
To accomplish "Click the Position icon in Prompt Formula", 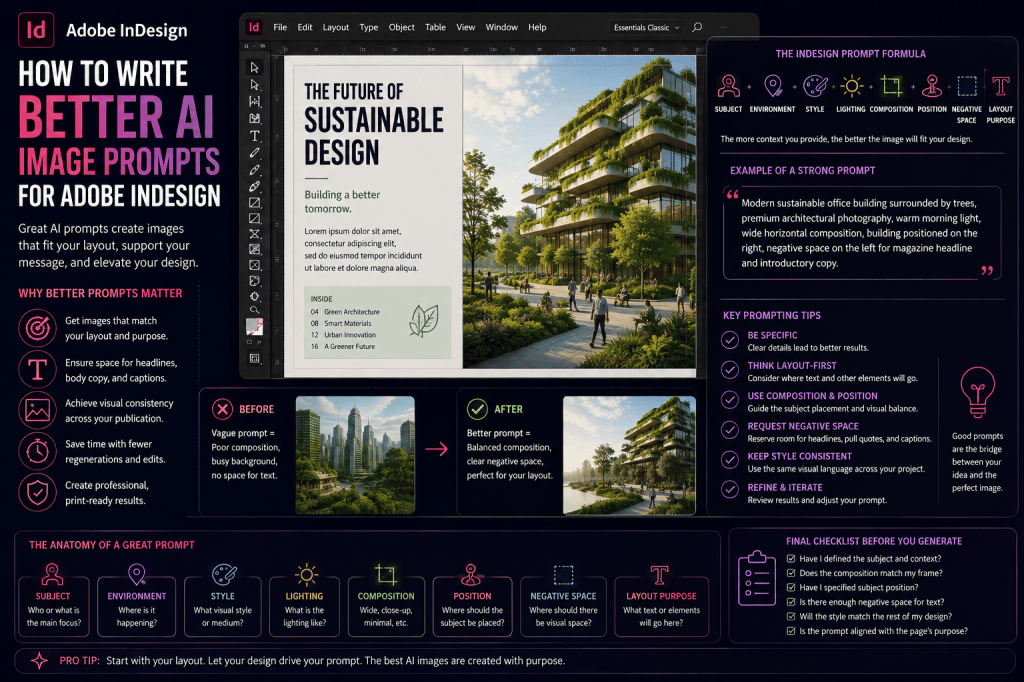I will coord(932,86).
